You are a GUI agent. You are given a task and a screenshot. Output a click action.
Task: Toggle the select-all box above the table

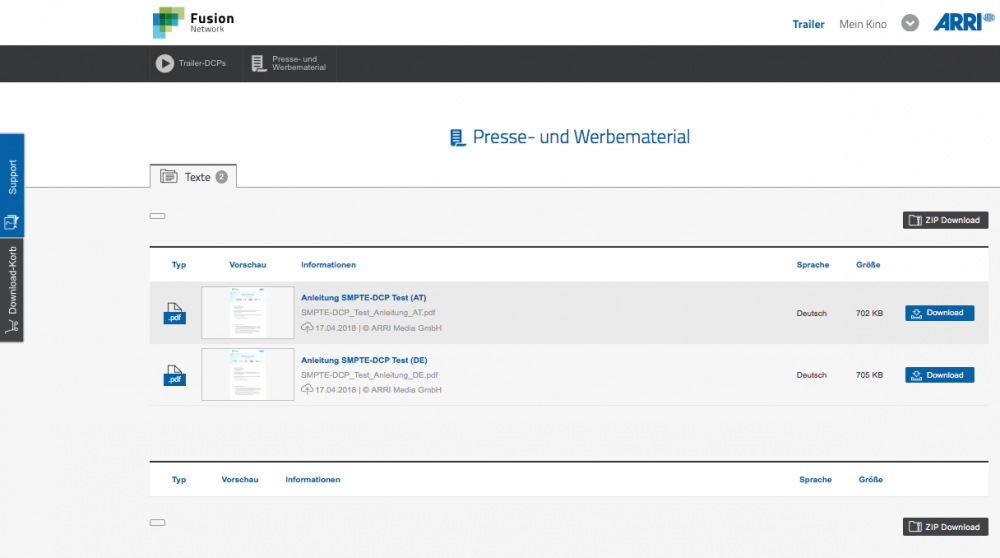157,216
